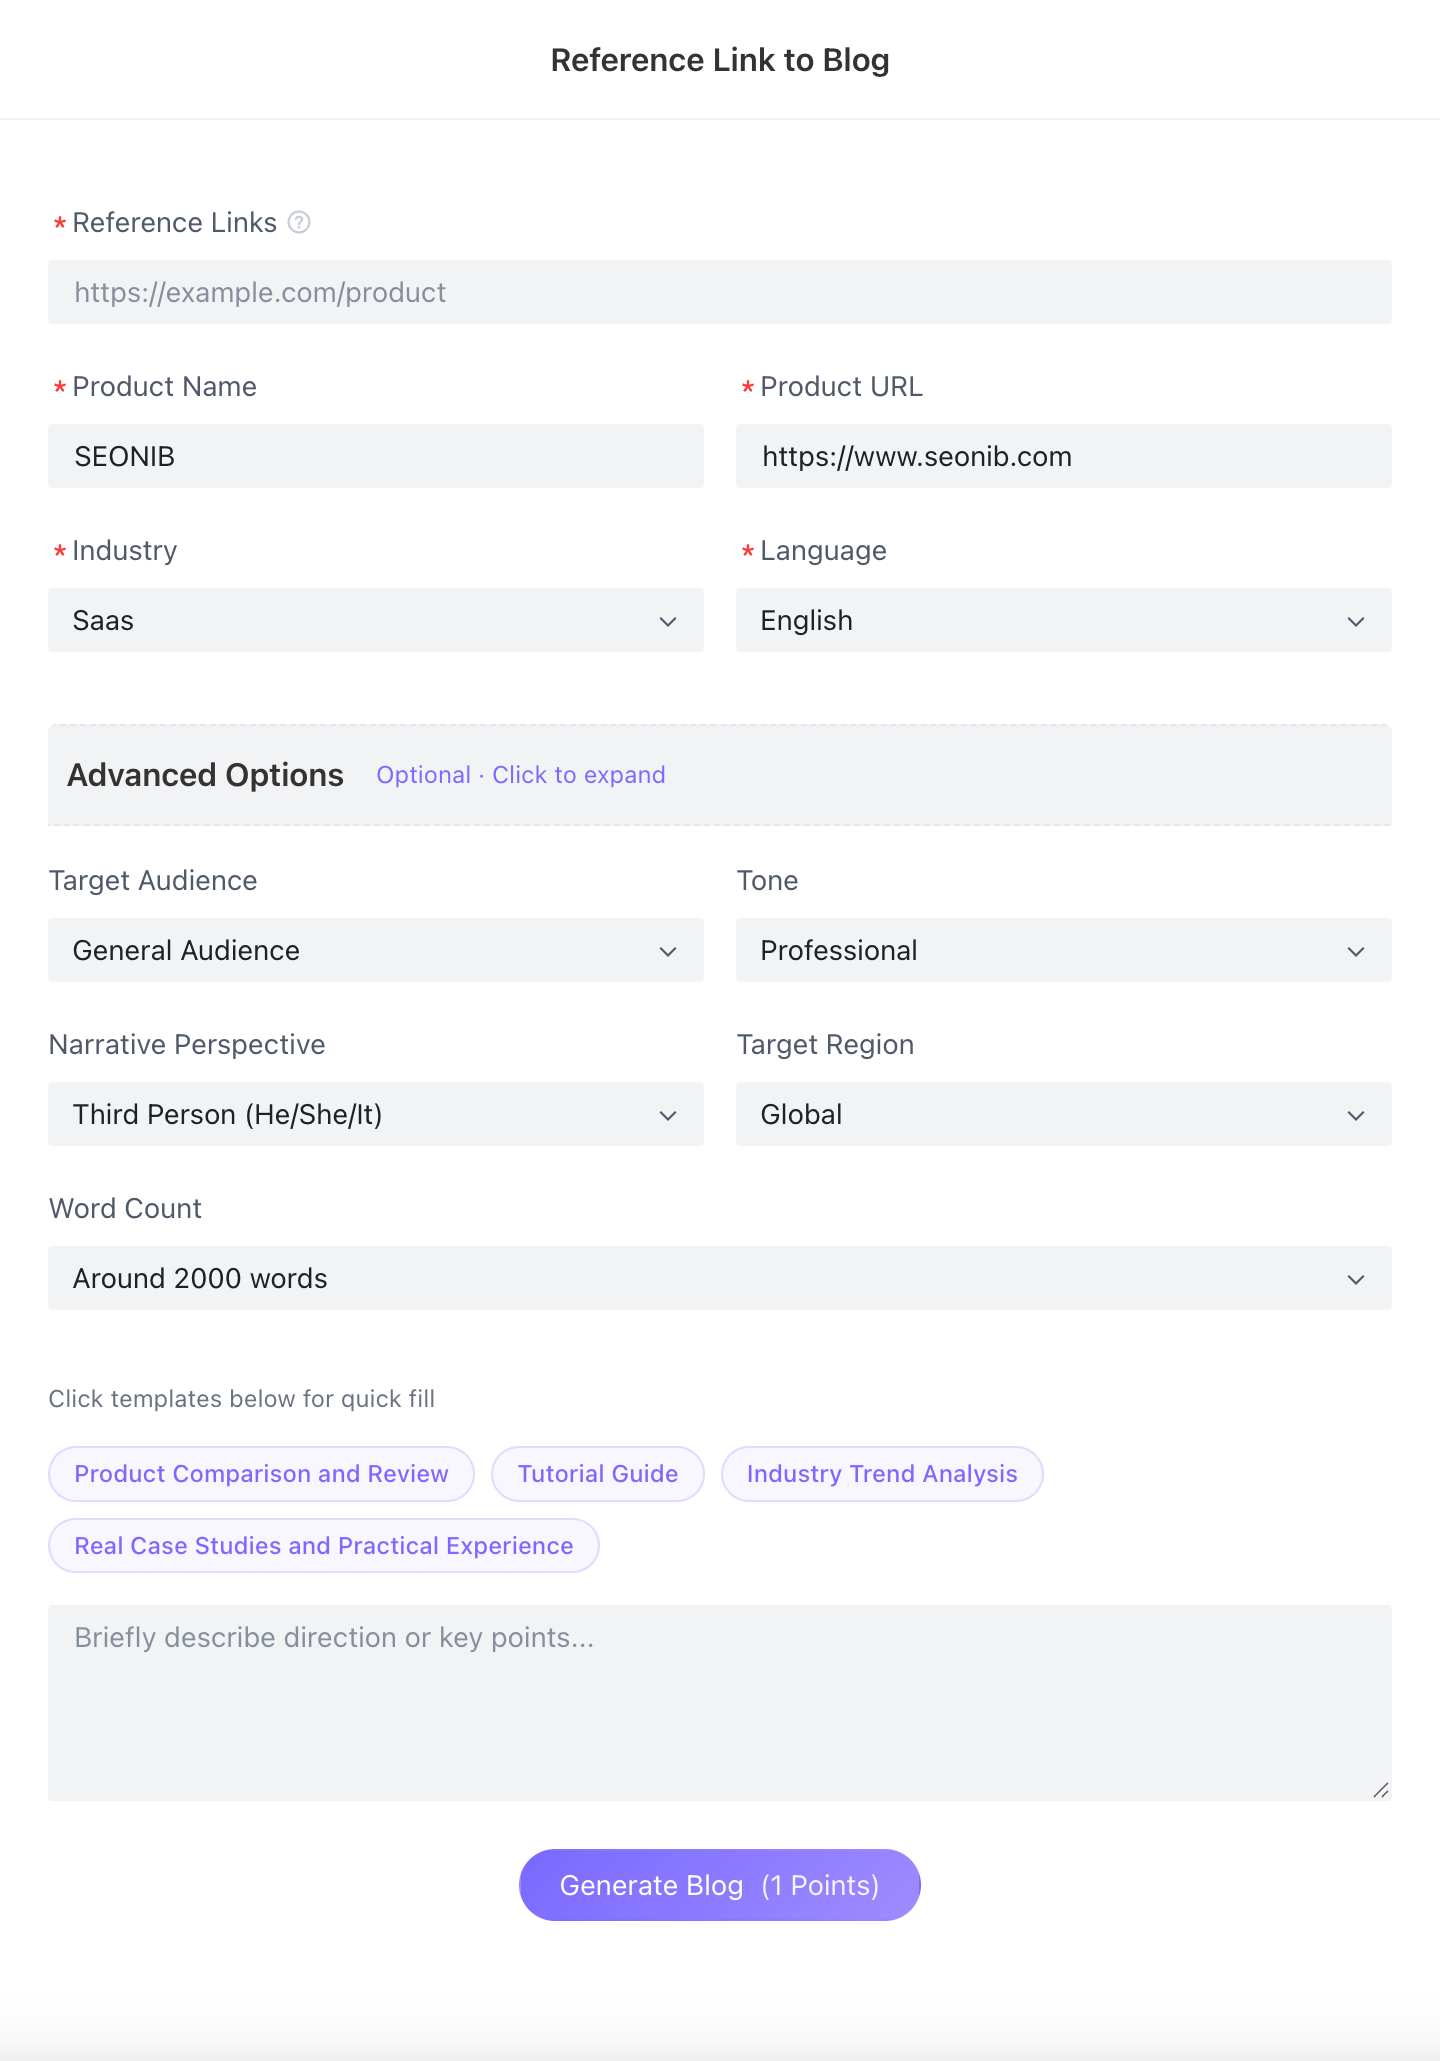This screenshot has width=1440, height=2061.
Task: Open the Target Audience dropdown
Action: click(x=376, y=950)
